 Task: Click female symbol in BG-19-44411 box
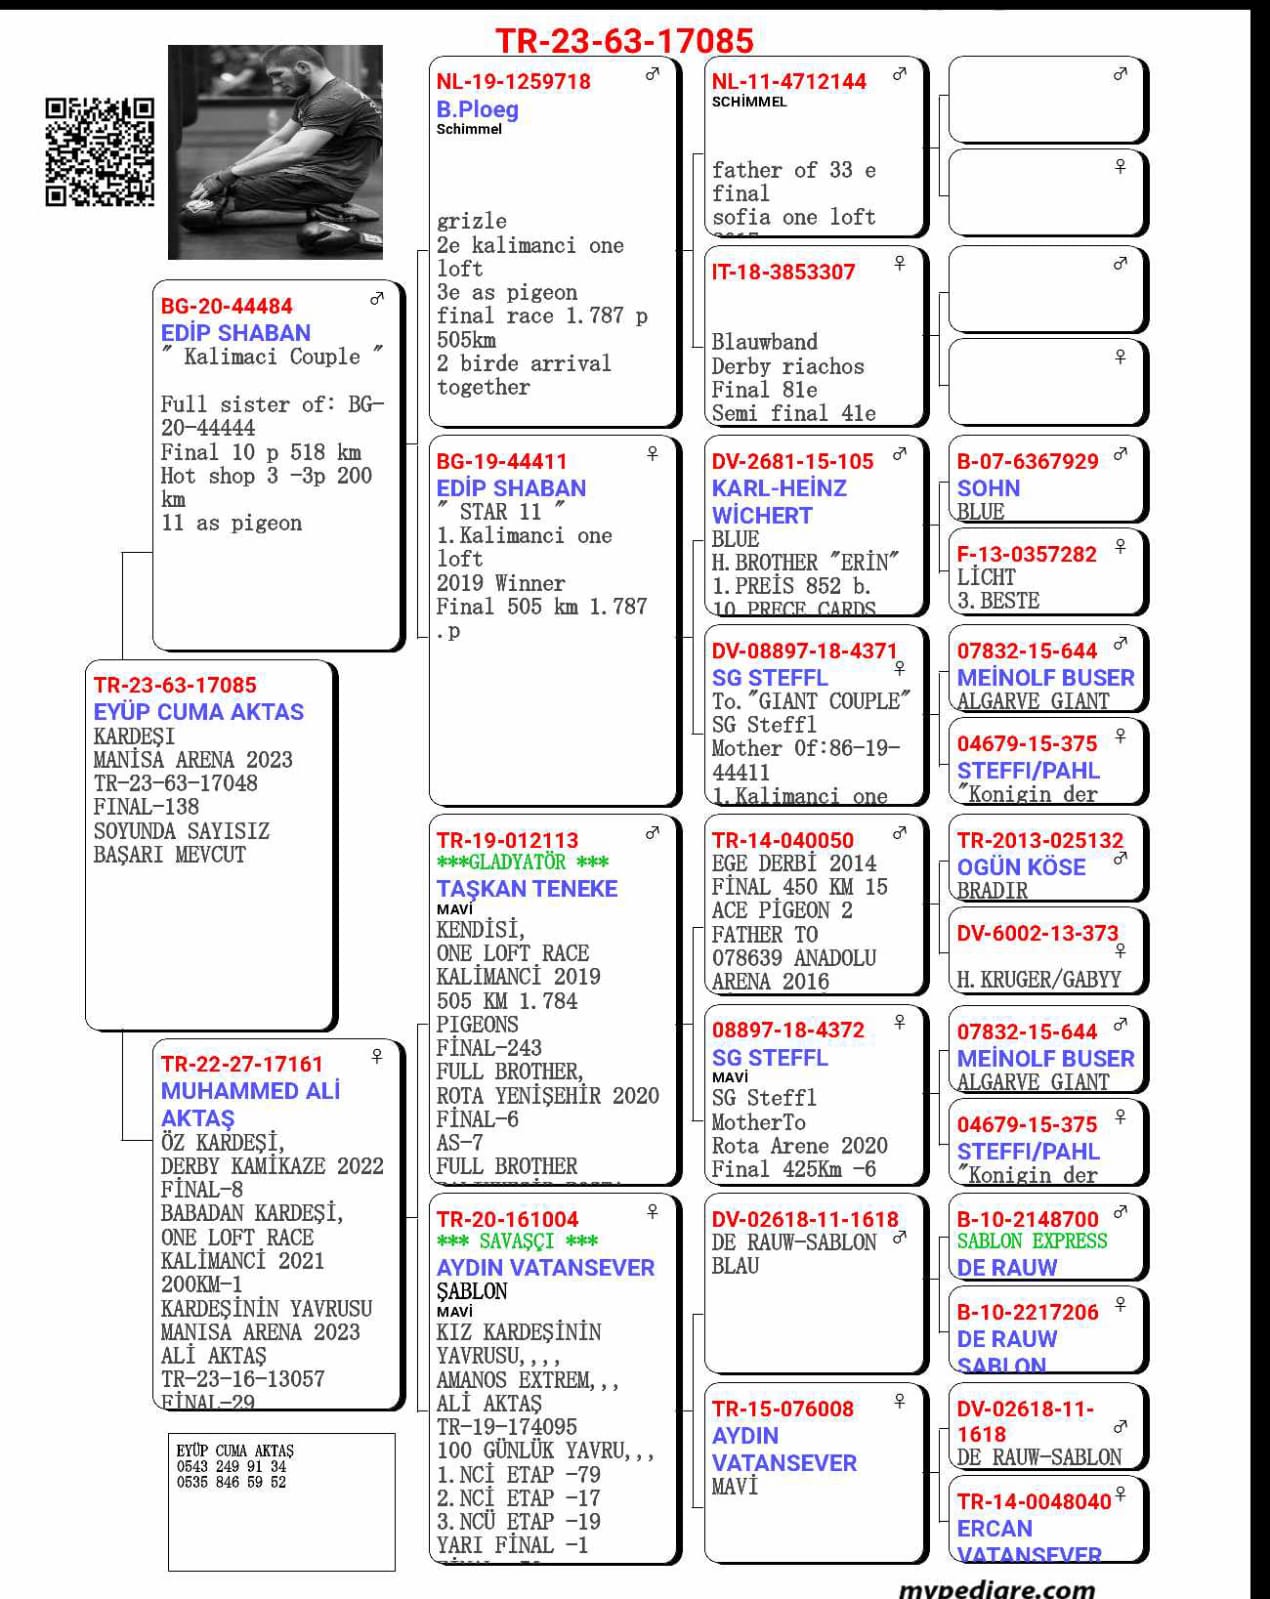(652, 454)
